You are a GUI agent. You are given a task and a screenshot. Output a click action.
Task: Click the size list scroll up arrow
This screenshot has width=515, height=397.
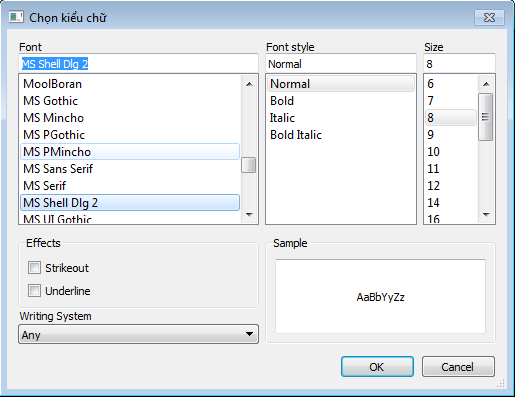click(486, 84)
